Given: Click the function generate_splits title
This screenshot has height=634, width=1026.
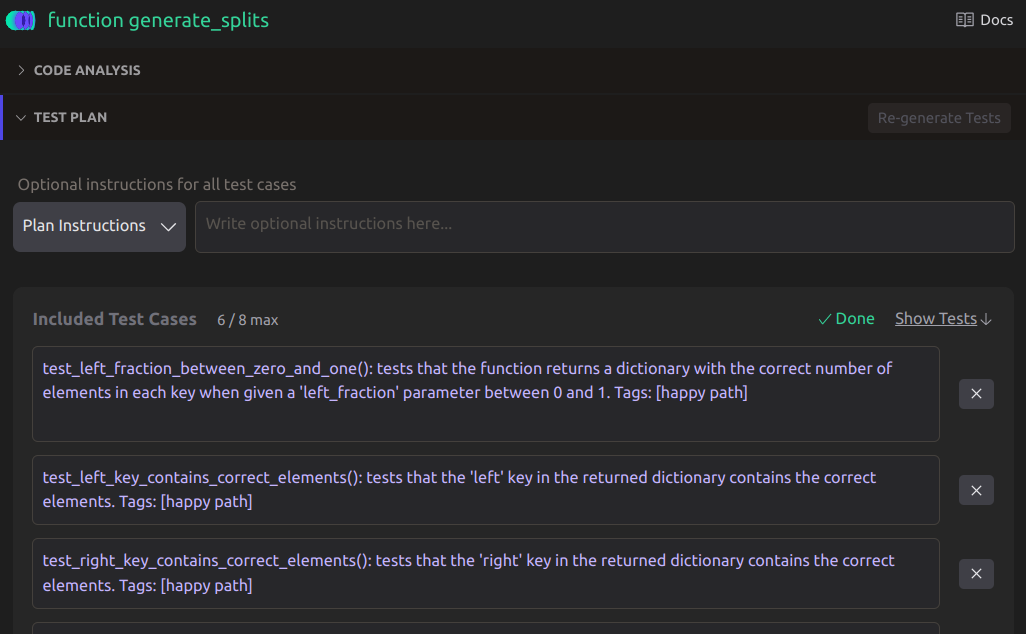Looking at the screenshot, I should [158, 20].
